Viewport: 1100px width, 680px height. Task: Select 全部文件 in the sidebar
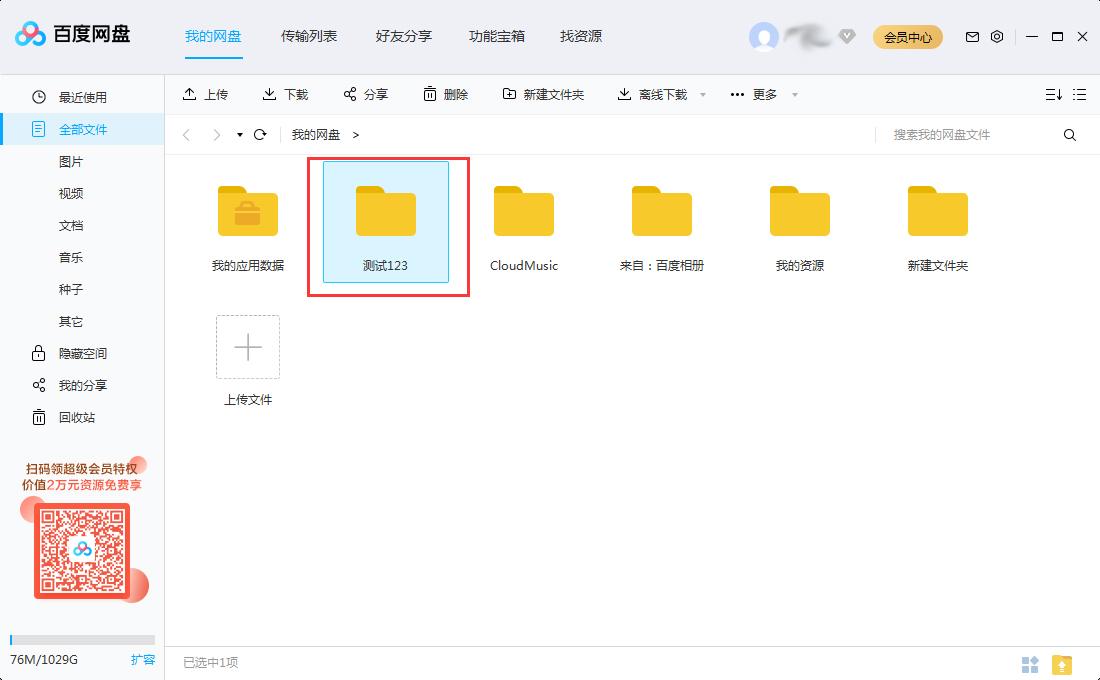coord(82,129)
